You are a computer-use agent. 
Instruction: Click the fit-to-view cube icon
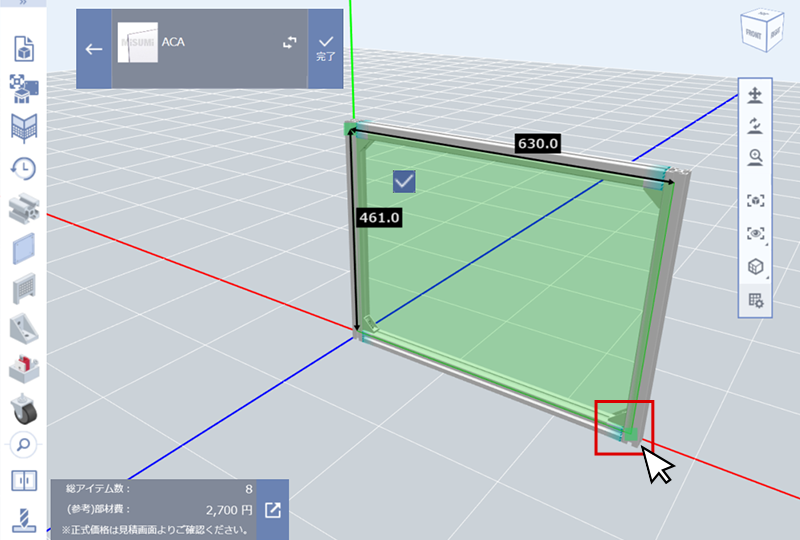tap(756, 200)
